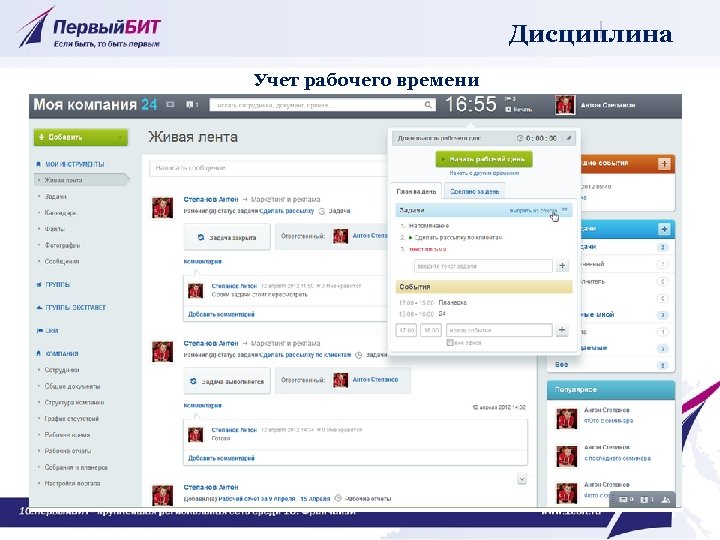
Task: Click the user avatar in the top header
Action: (564, 105)
